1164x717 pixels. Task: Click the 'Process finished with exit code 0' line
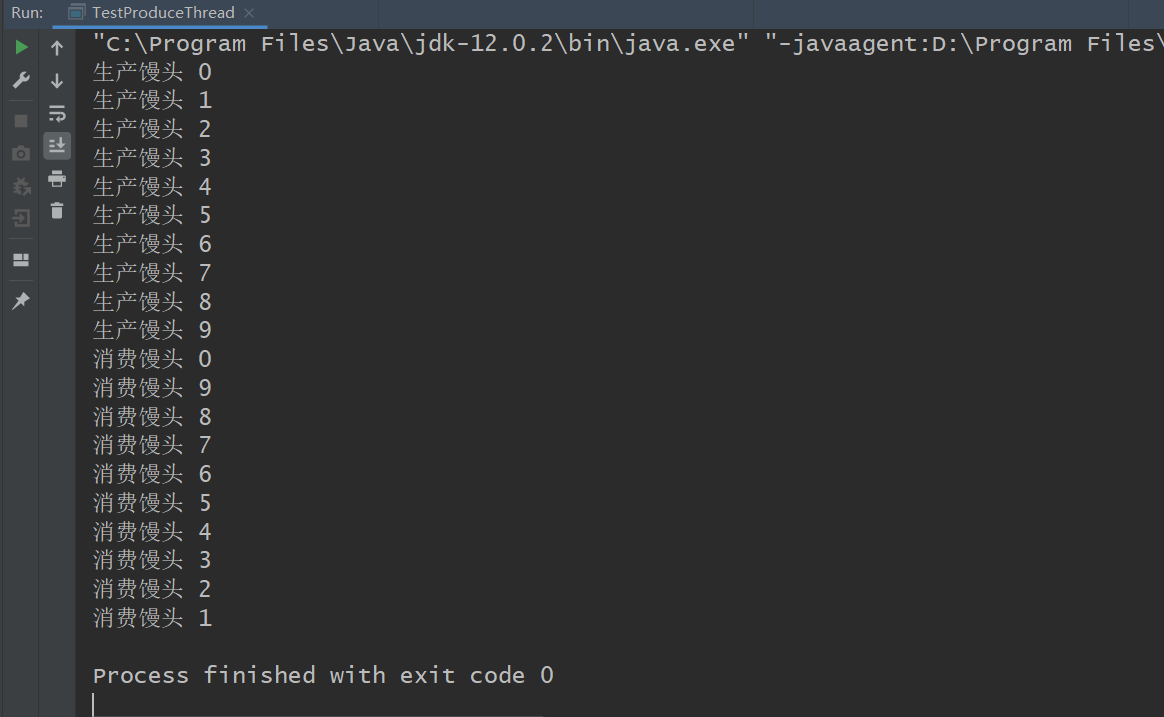pyautogui.click(x=323, y=675)
